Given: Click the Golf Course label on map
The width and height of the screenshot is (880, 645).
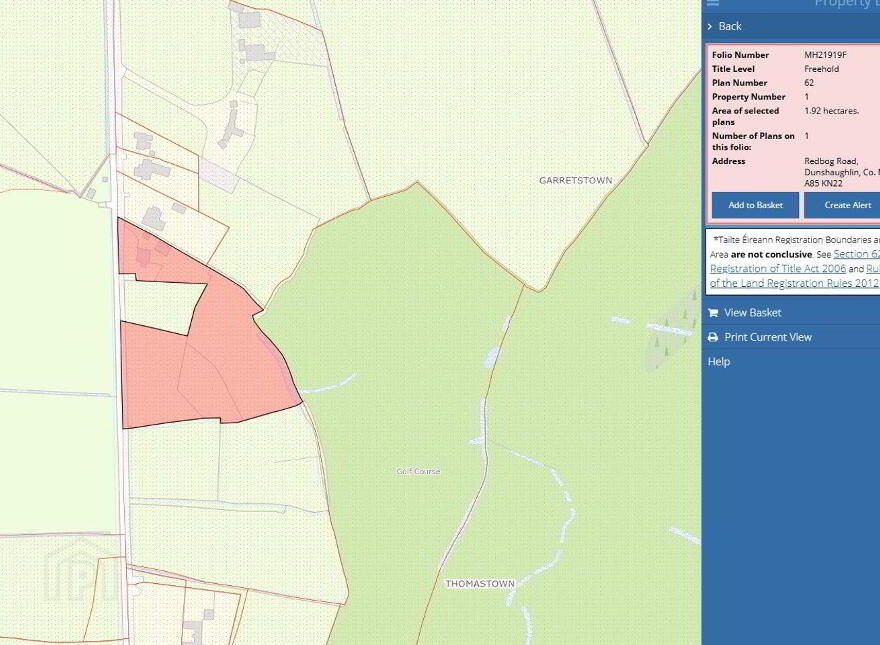Looking at the screenshot, I should (x=418, y=472).
